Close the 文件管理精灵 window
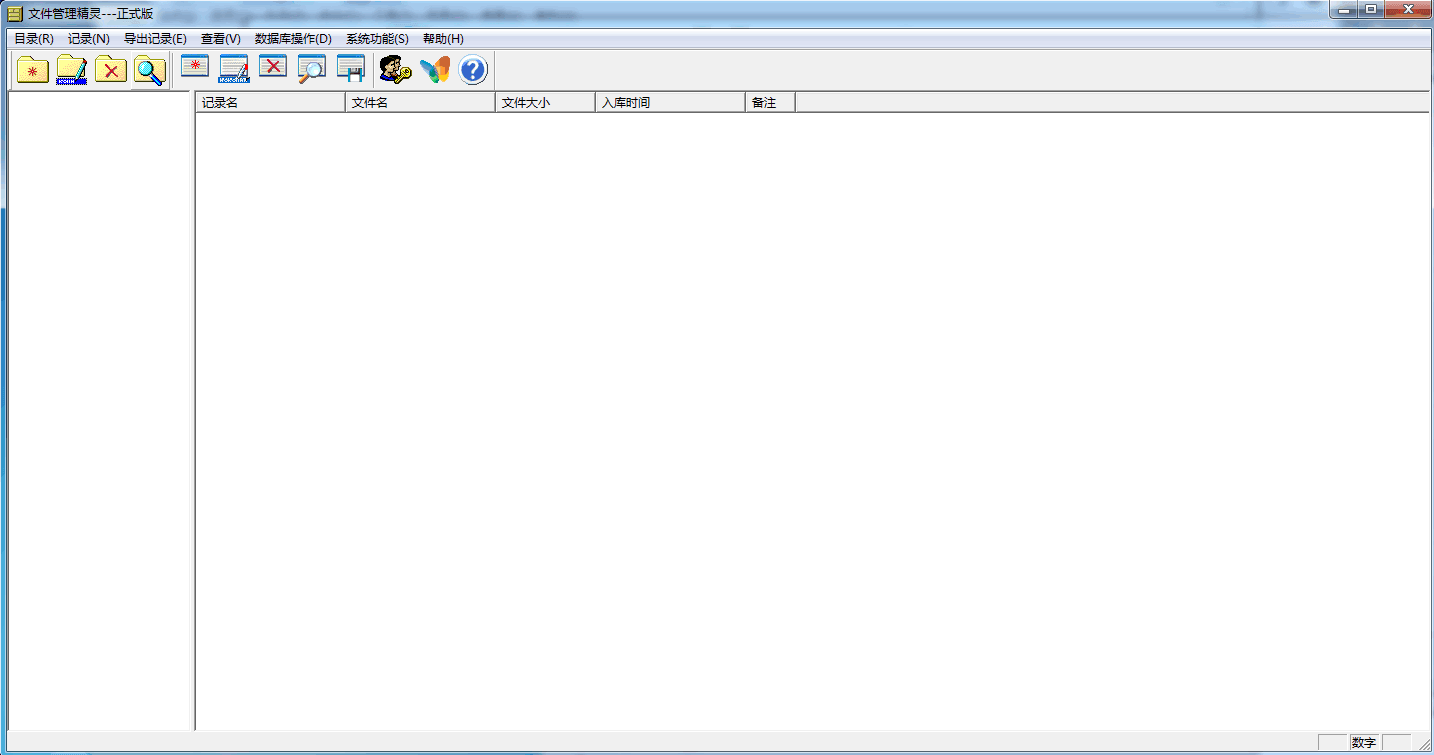1434x755 pixels. (x=1407, y=10)
